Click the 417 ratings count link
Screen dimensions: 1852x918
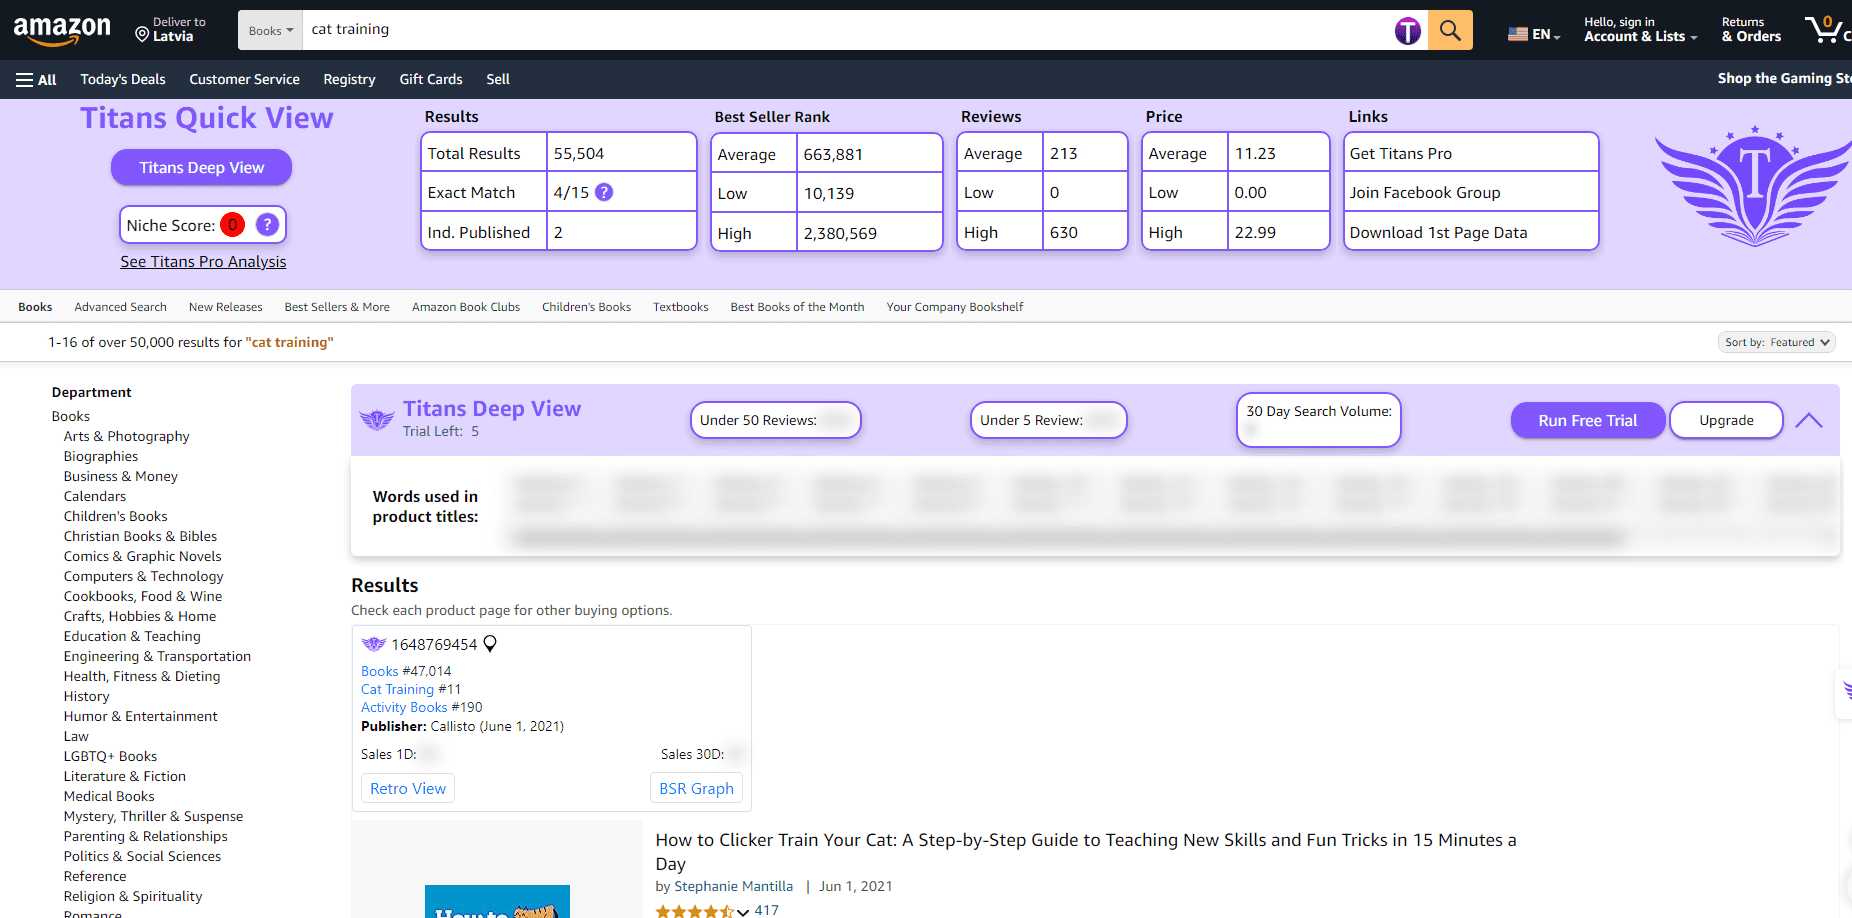pyautogui.click(x=766, y=910)
